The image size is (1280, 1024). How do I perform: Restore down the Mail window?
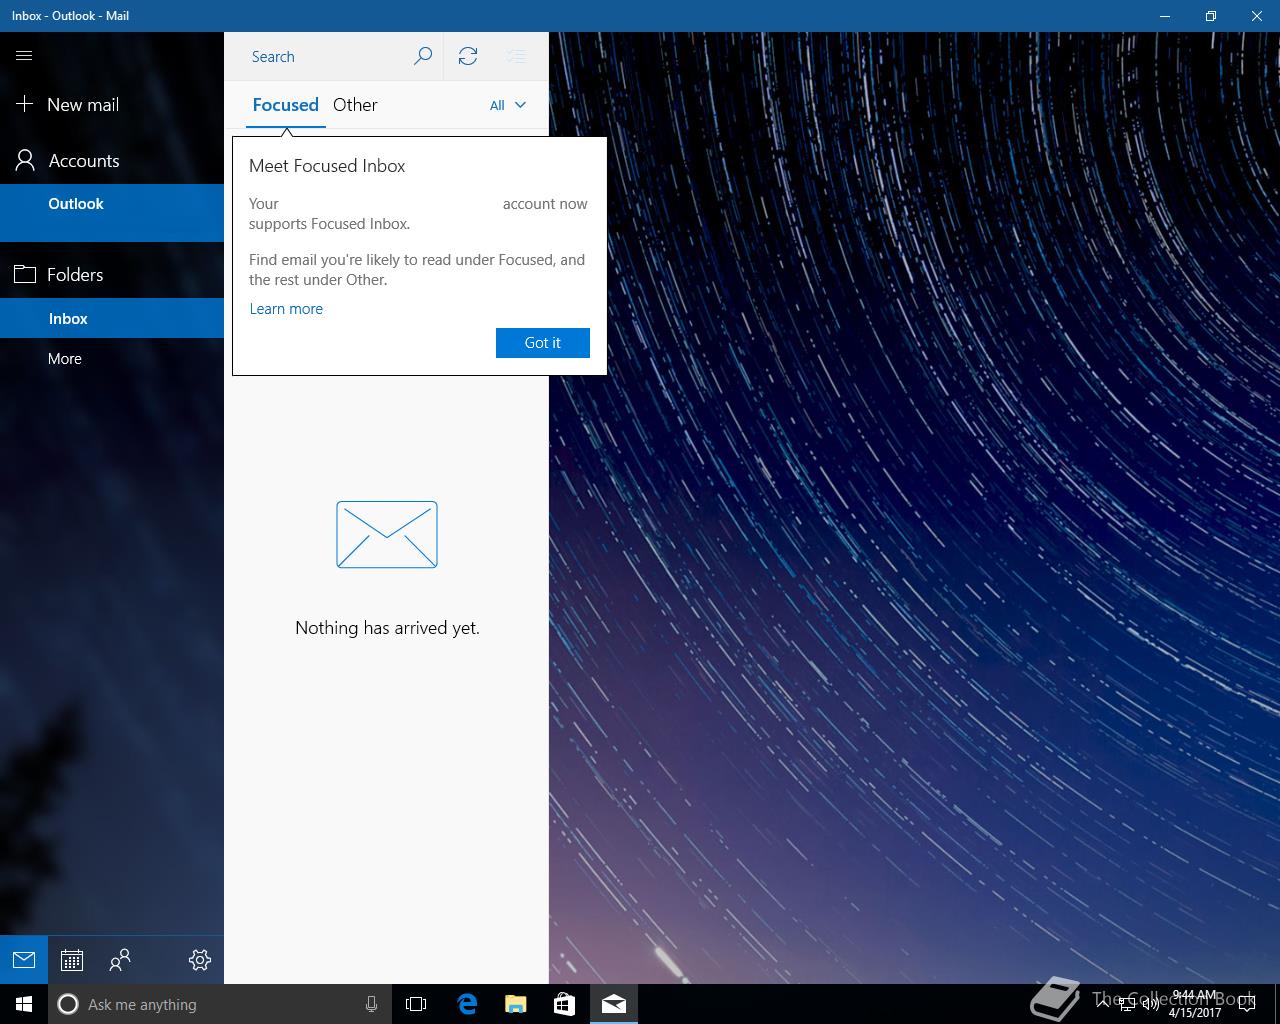1211,16
